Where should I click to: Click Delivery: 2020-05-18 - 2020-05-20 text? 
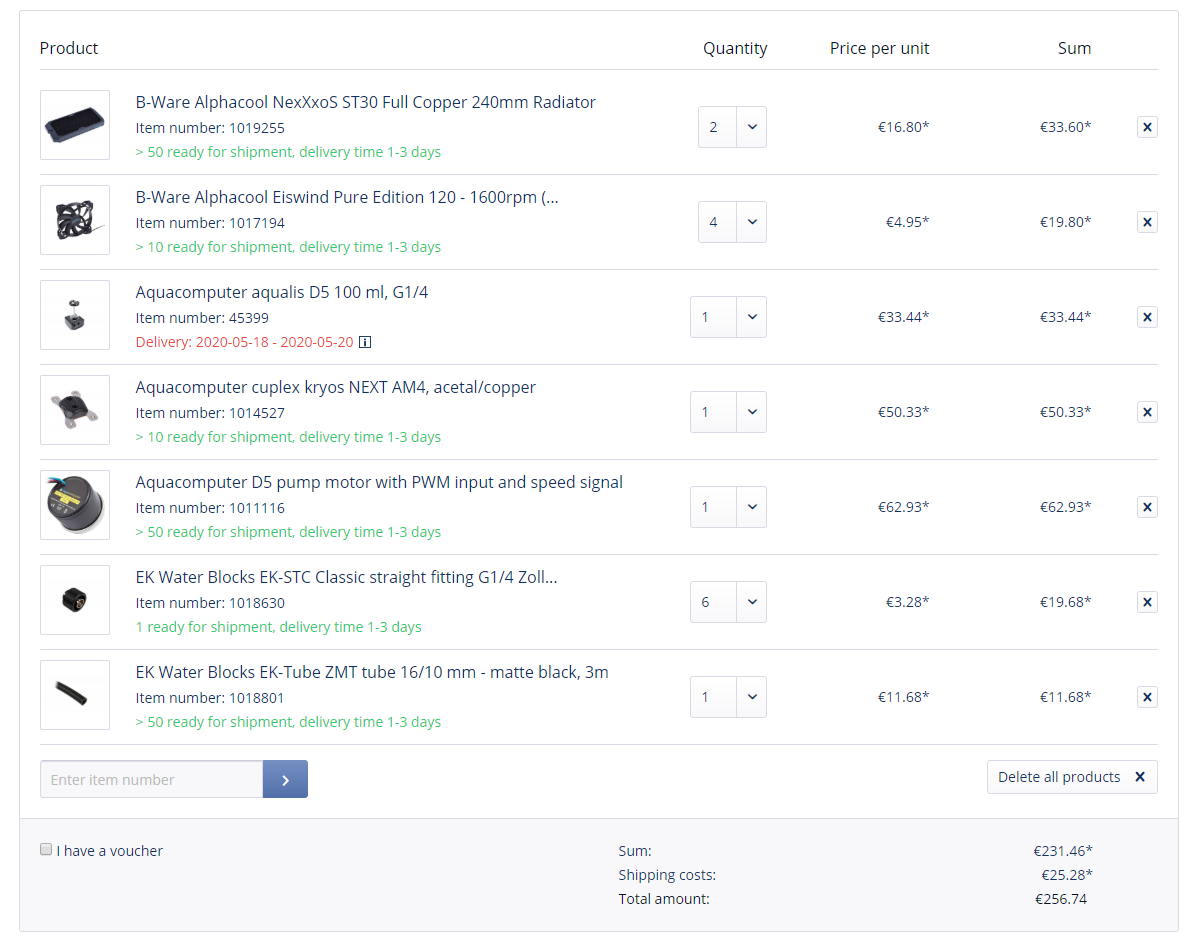point(244,342)
